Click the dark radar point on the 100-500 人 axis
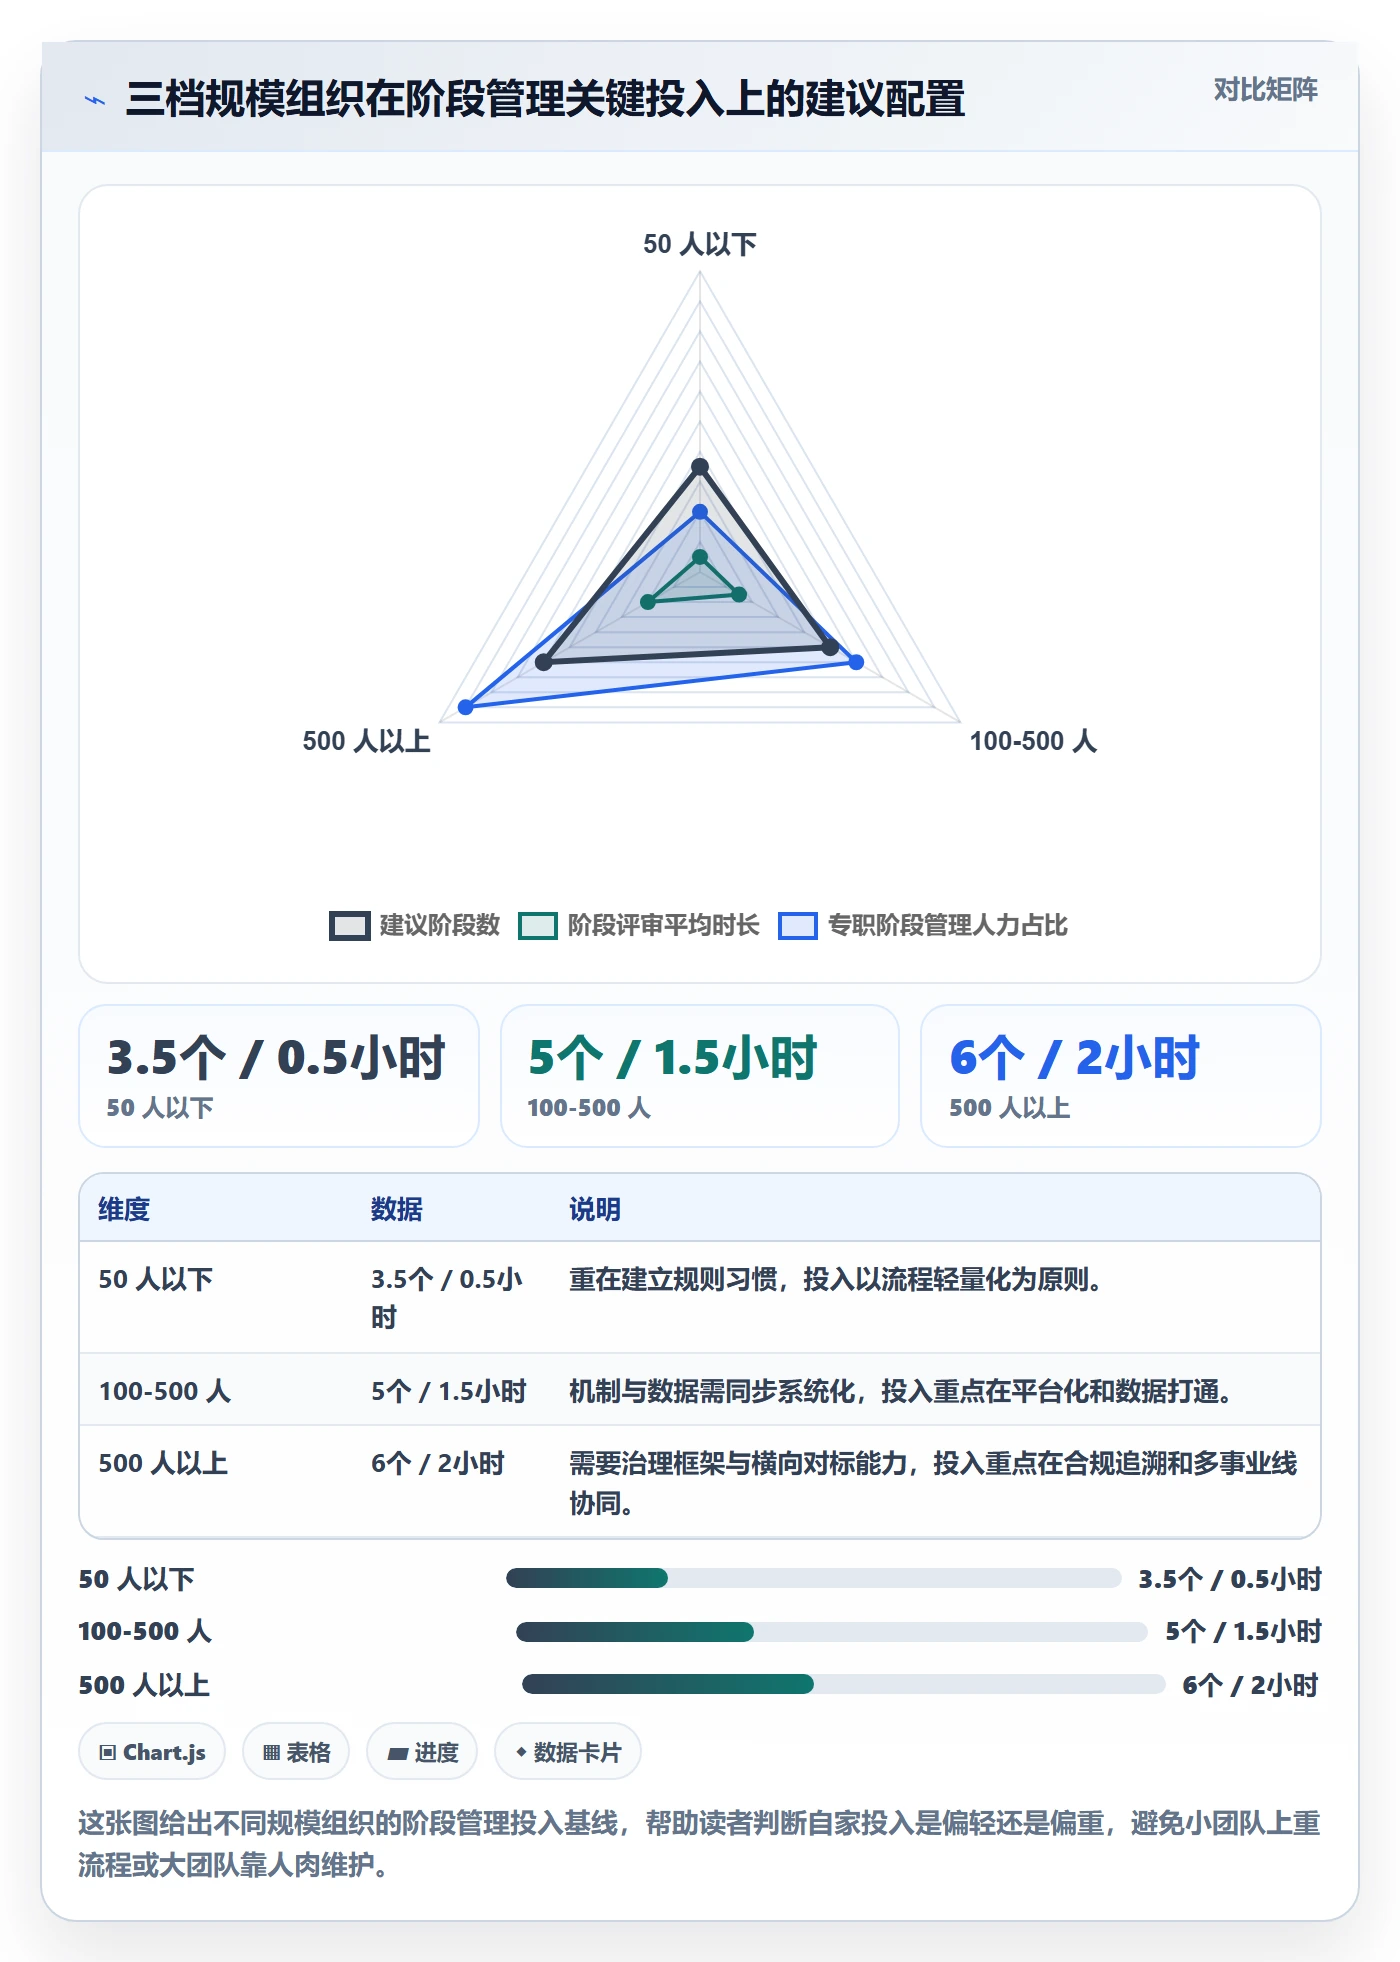1400x1962 pixels. point(830,647)
